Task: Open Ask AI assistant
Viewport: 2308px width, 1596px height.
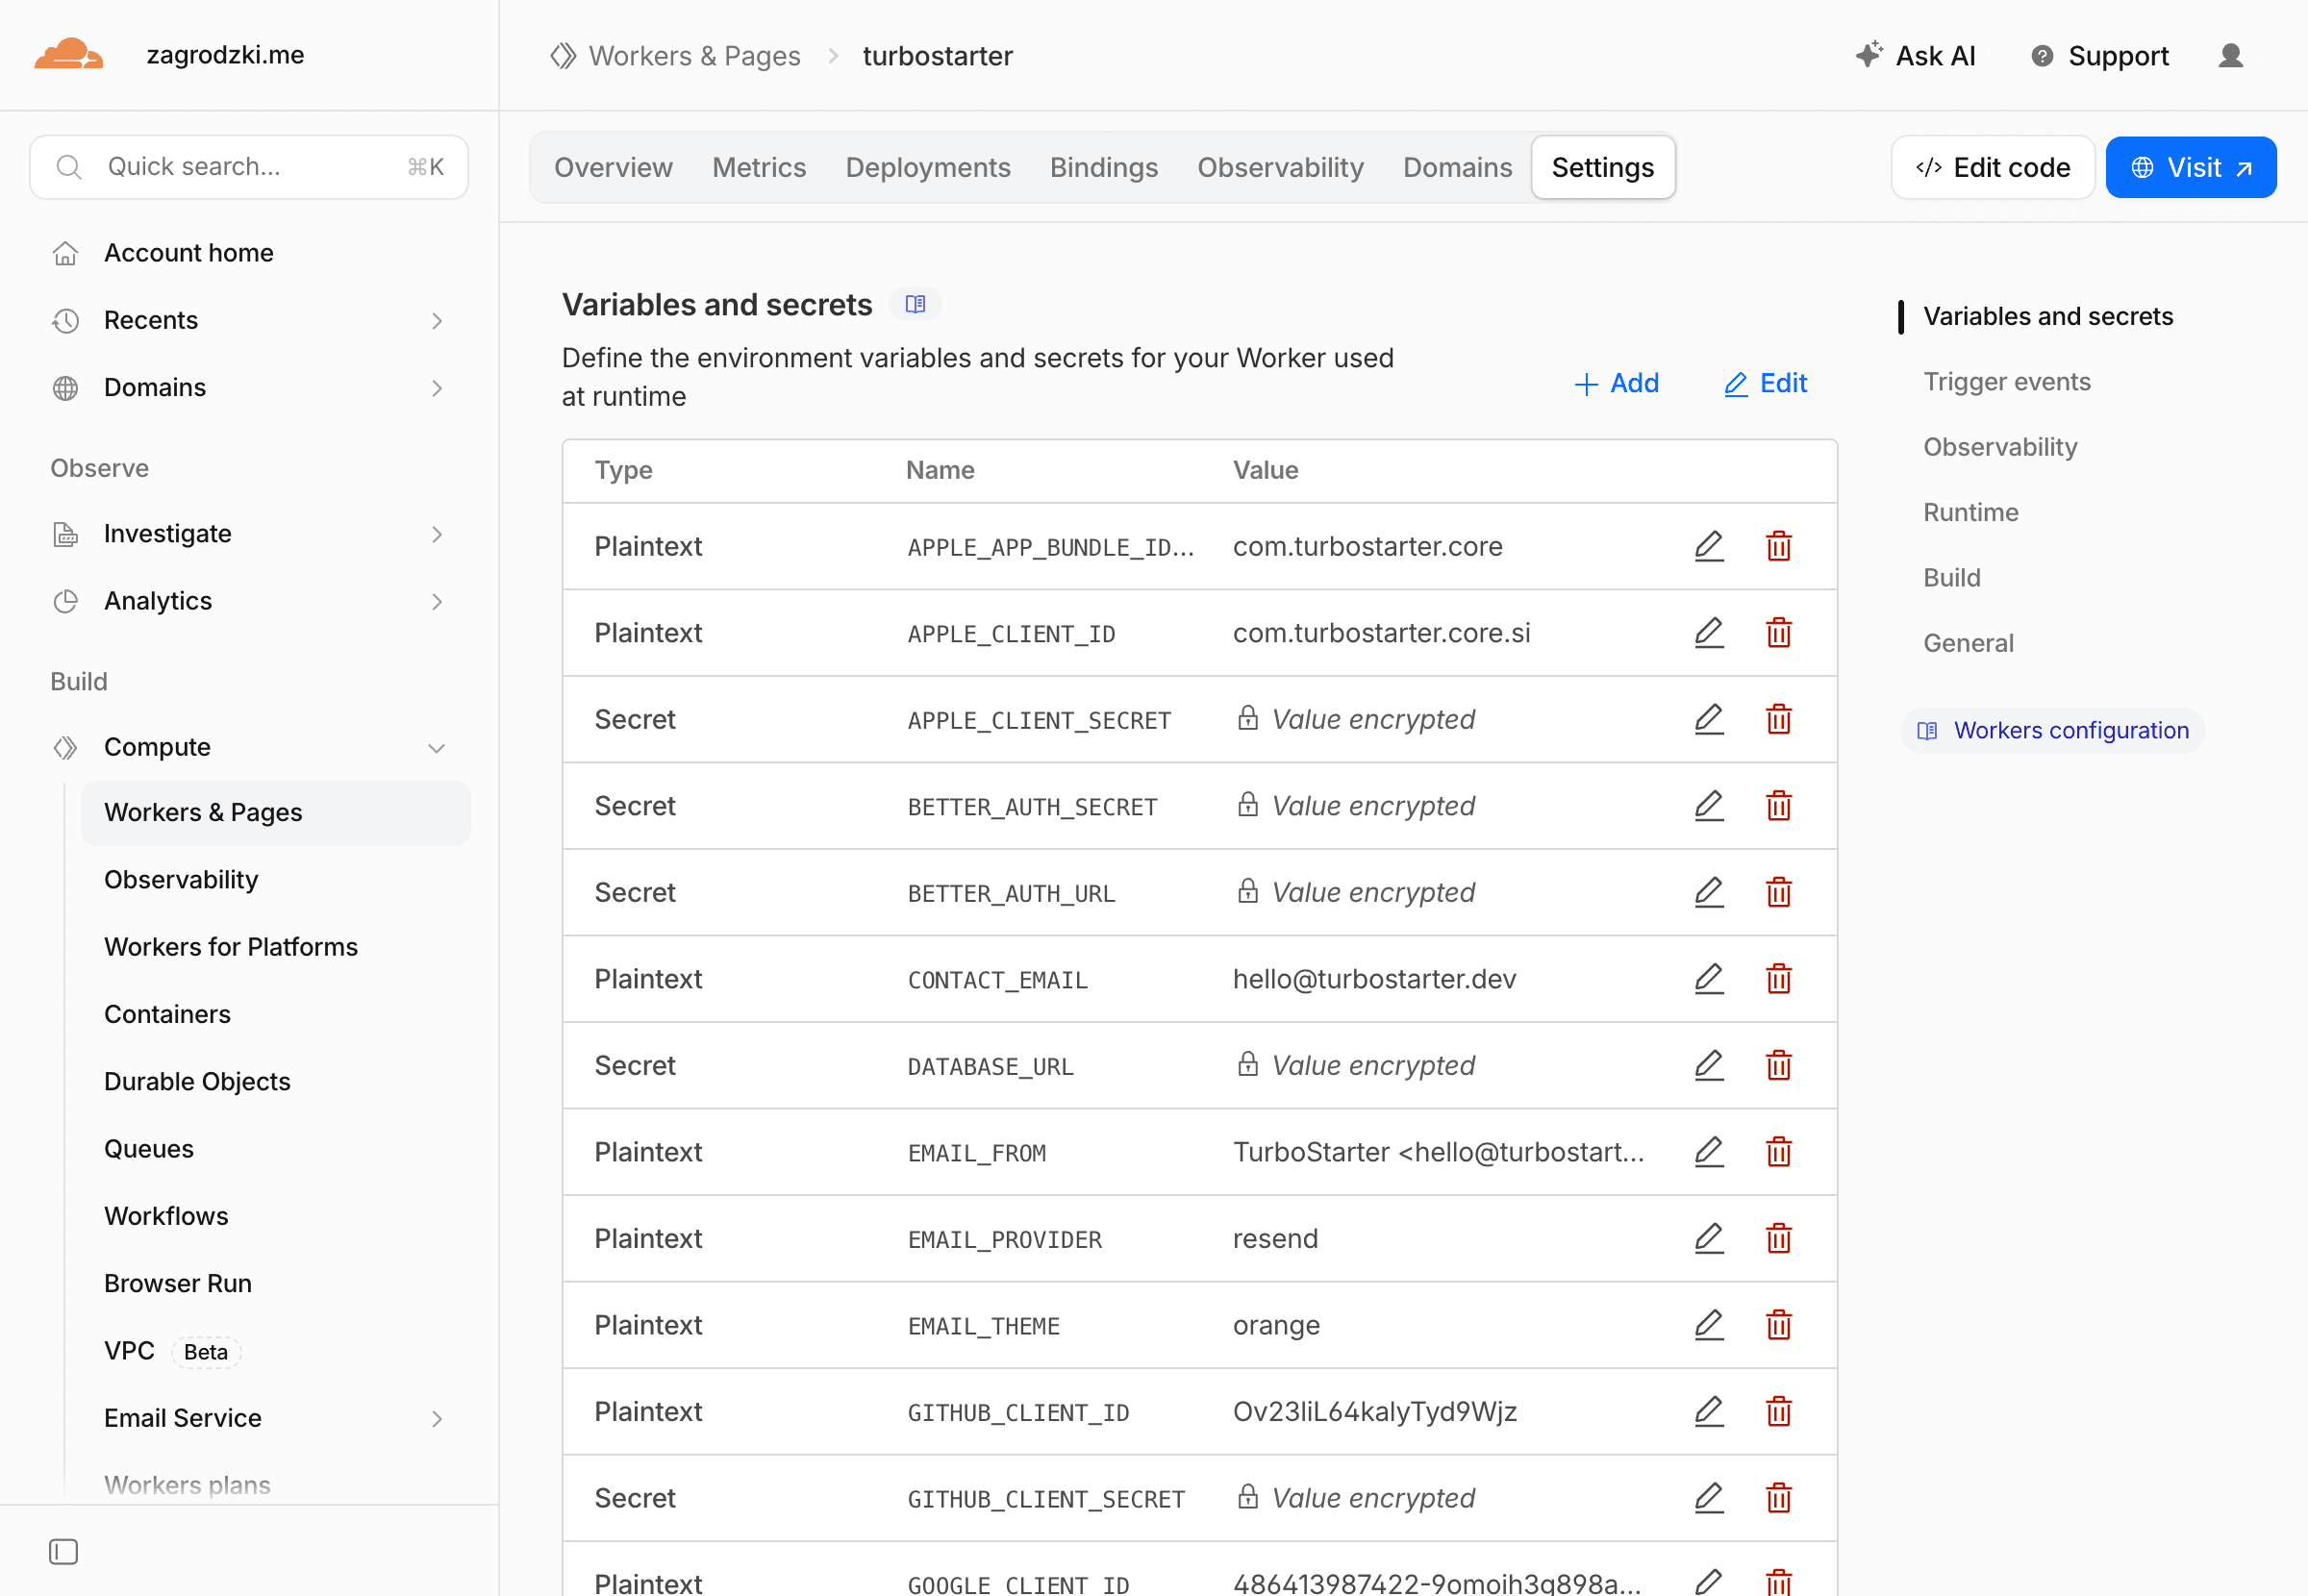Action: 1914,56
